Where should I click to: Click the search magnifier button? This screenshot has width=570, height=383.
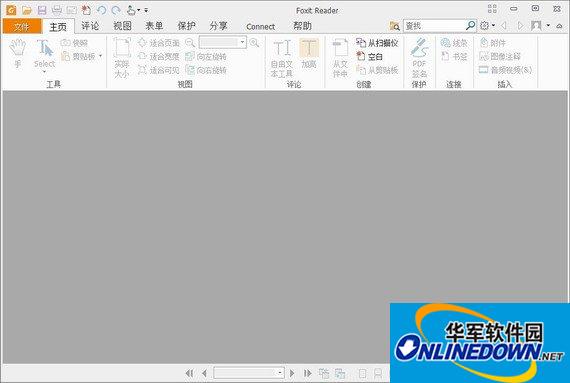(470, 25)
